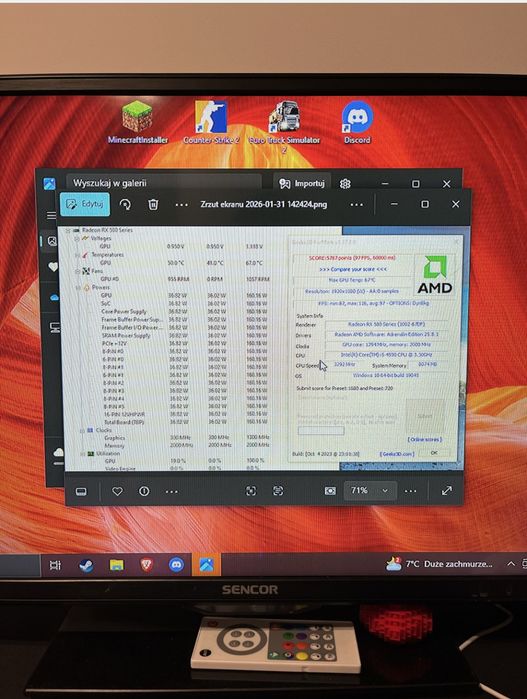
Task: Show file info with the info icon
Action: coord(144,491)
